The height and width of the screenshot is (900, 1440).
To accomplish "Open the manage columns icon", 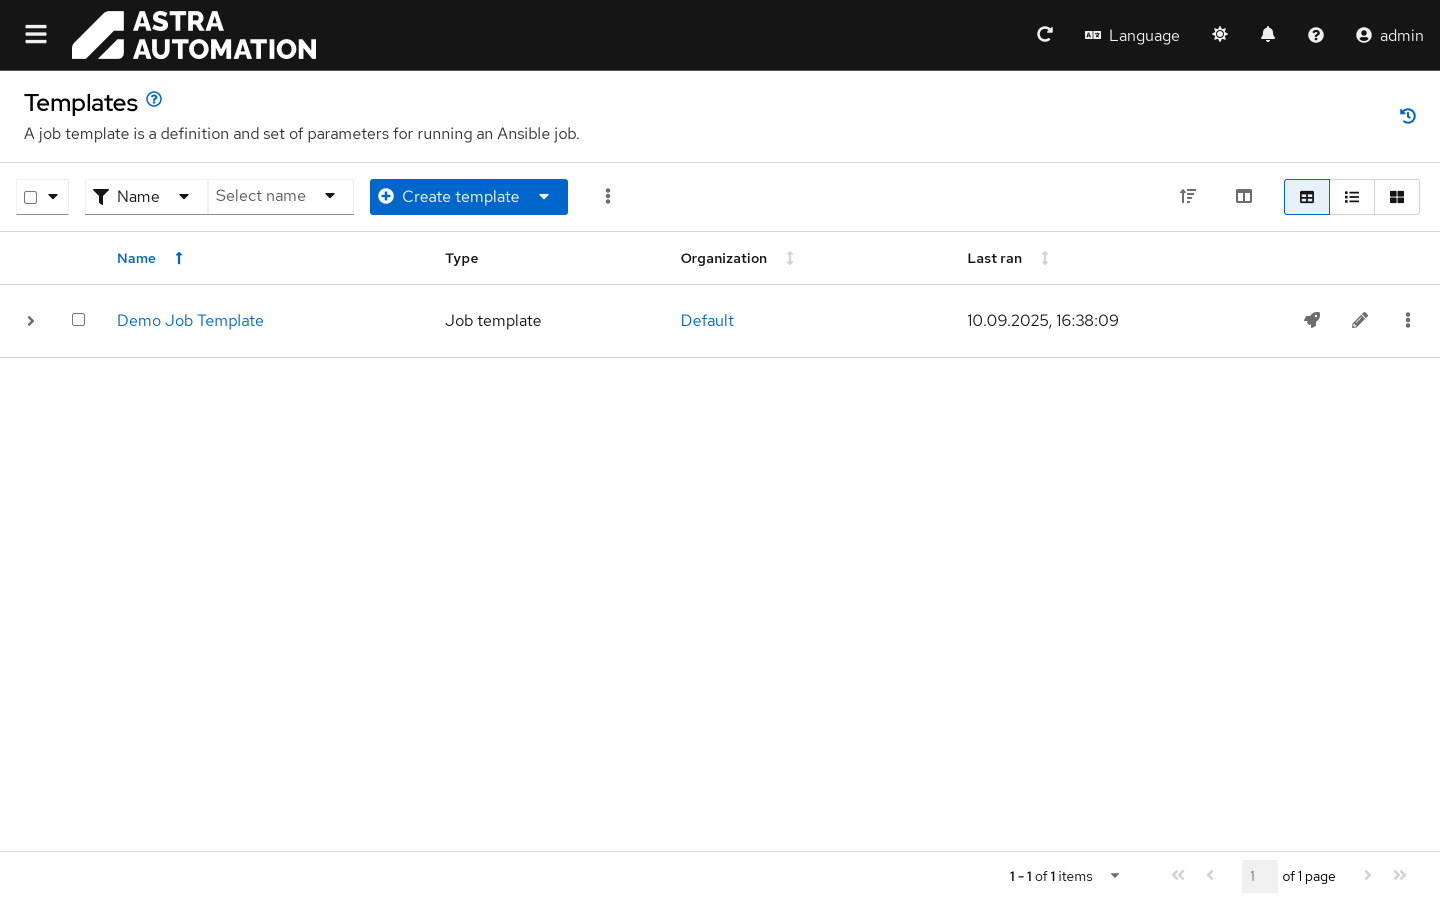I will 1244,197.
